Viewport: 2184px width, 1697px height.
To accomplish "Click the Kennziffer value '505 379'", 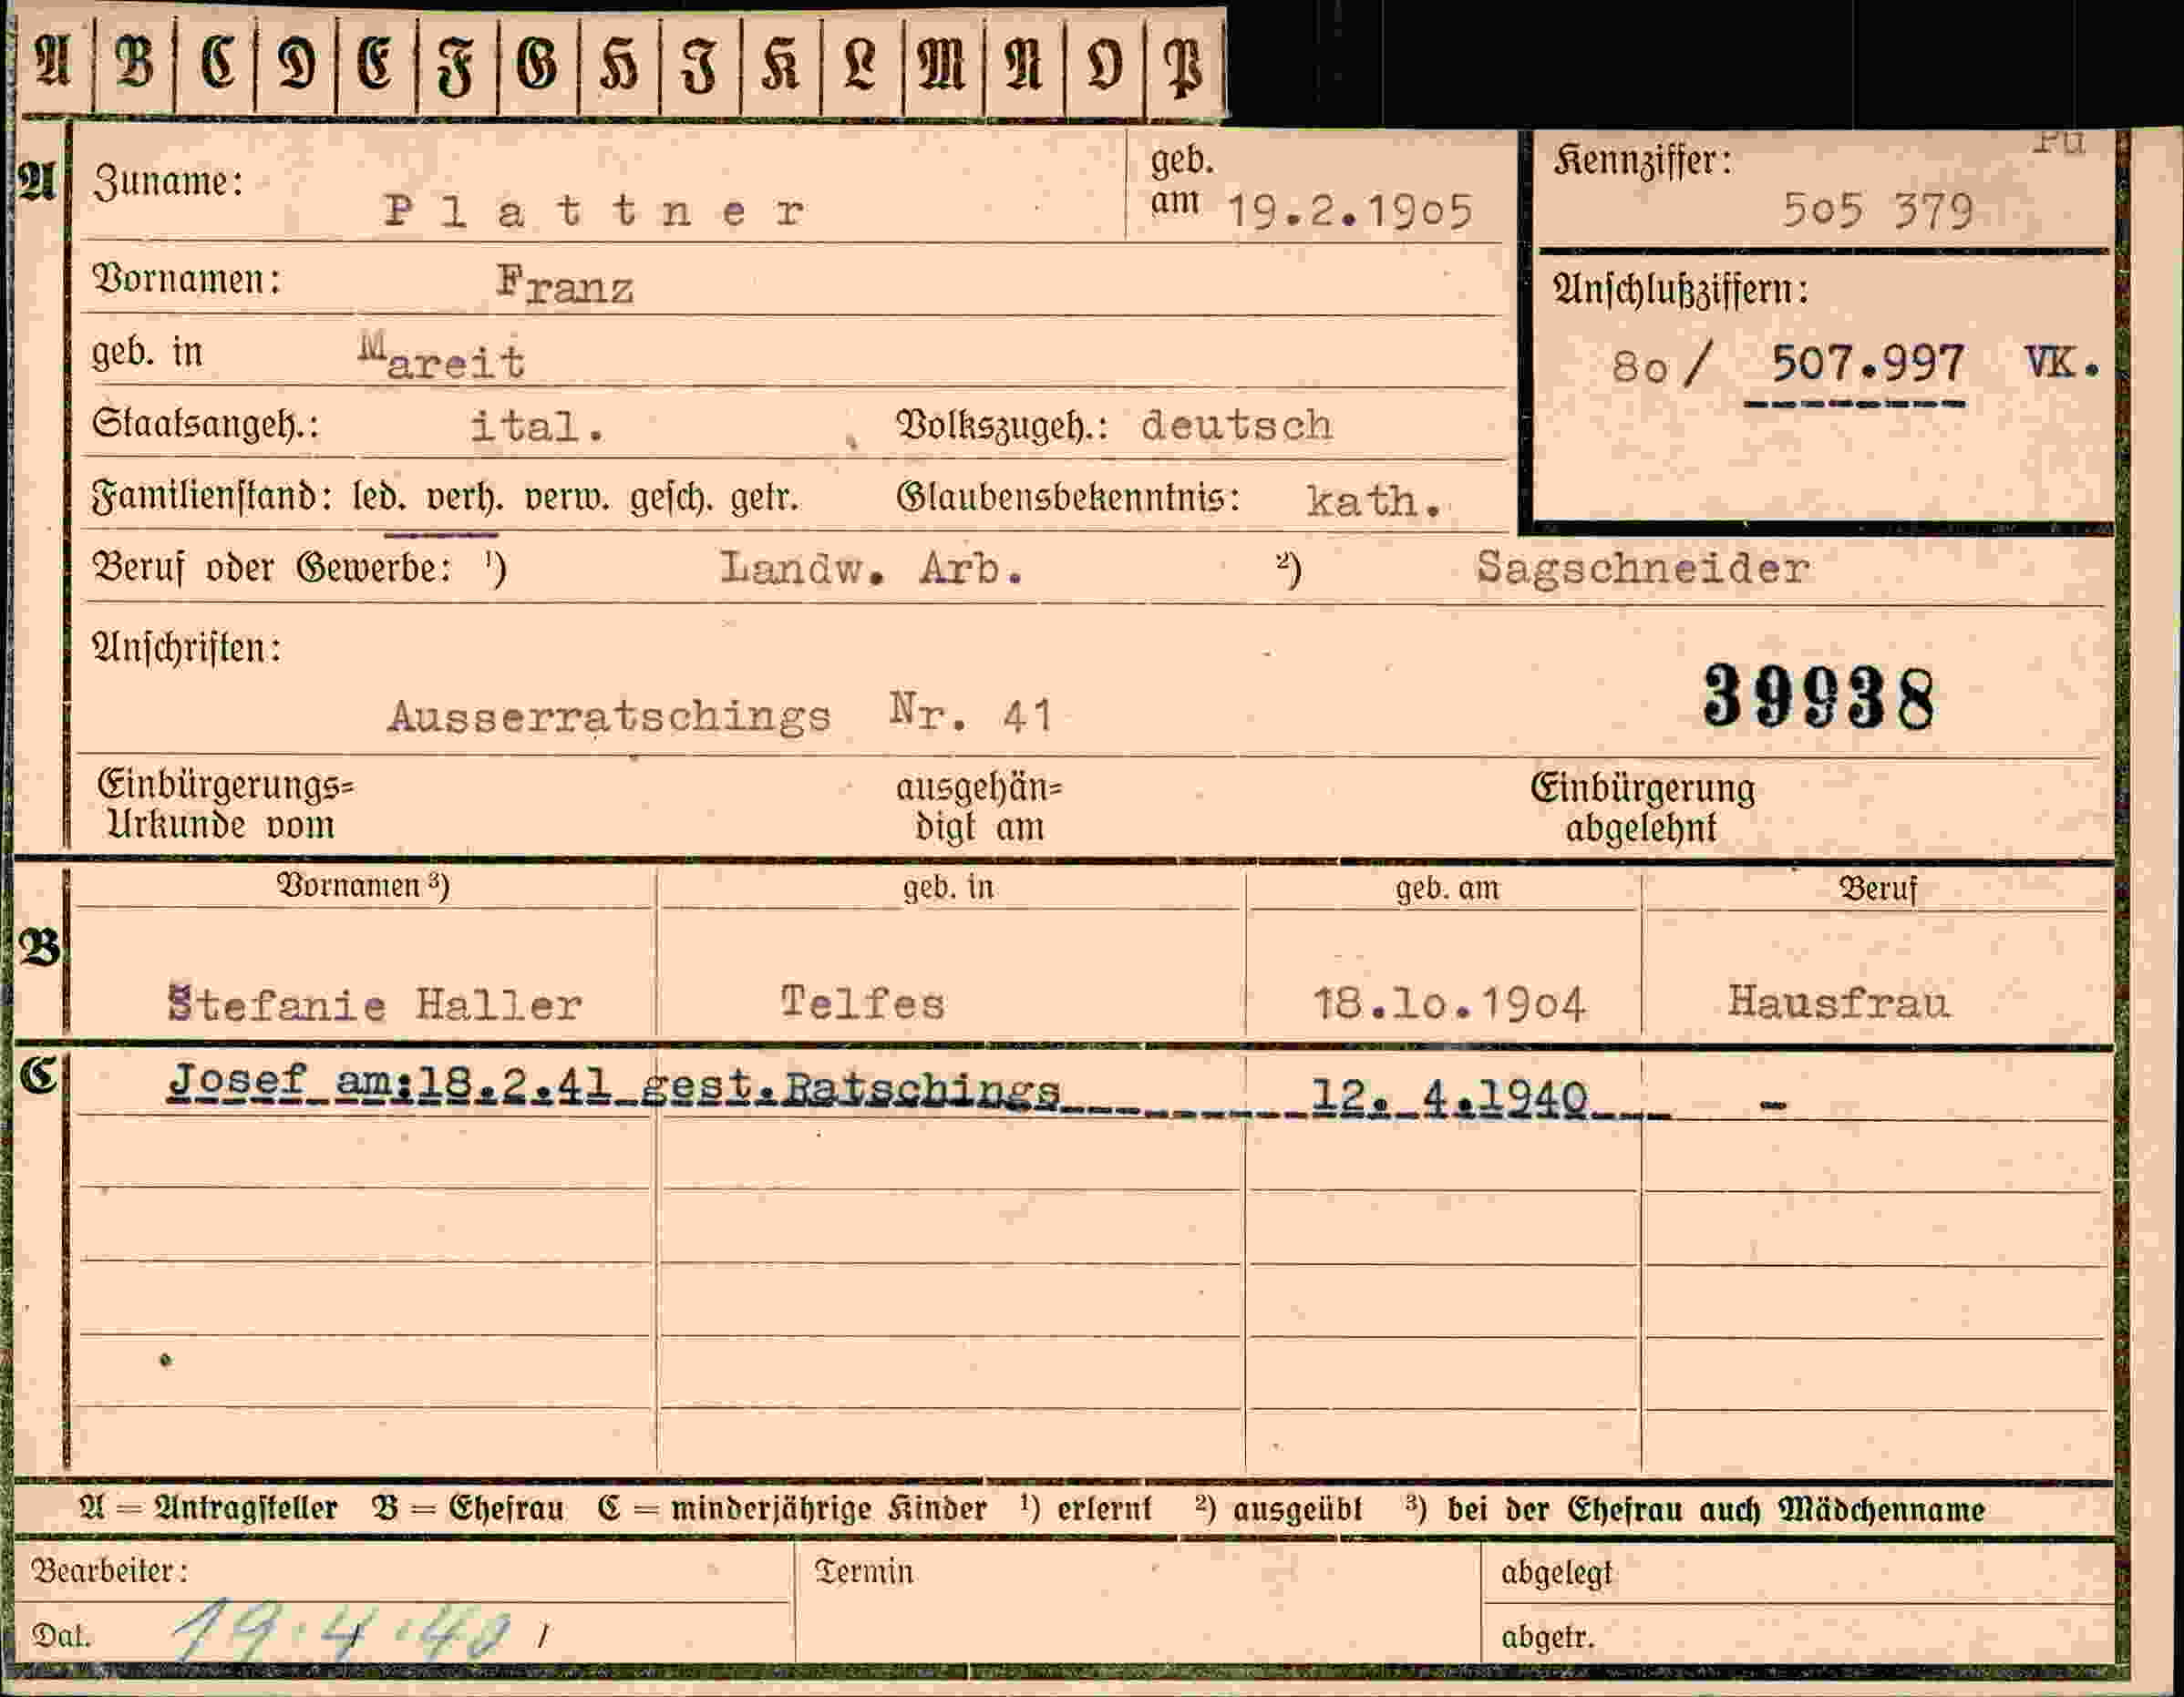I will (x=1877, y=211).
